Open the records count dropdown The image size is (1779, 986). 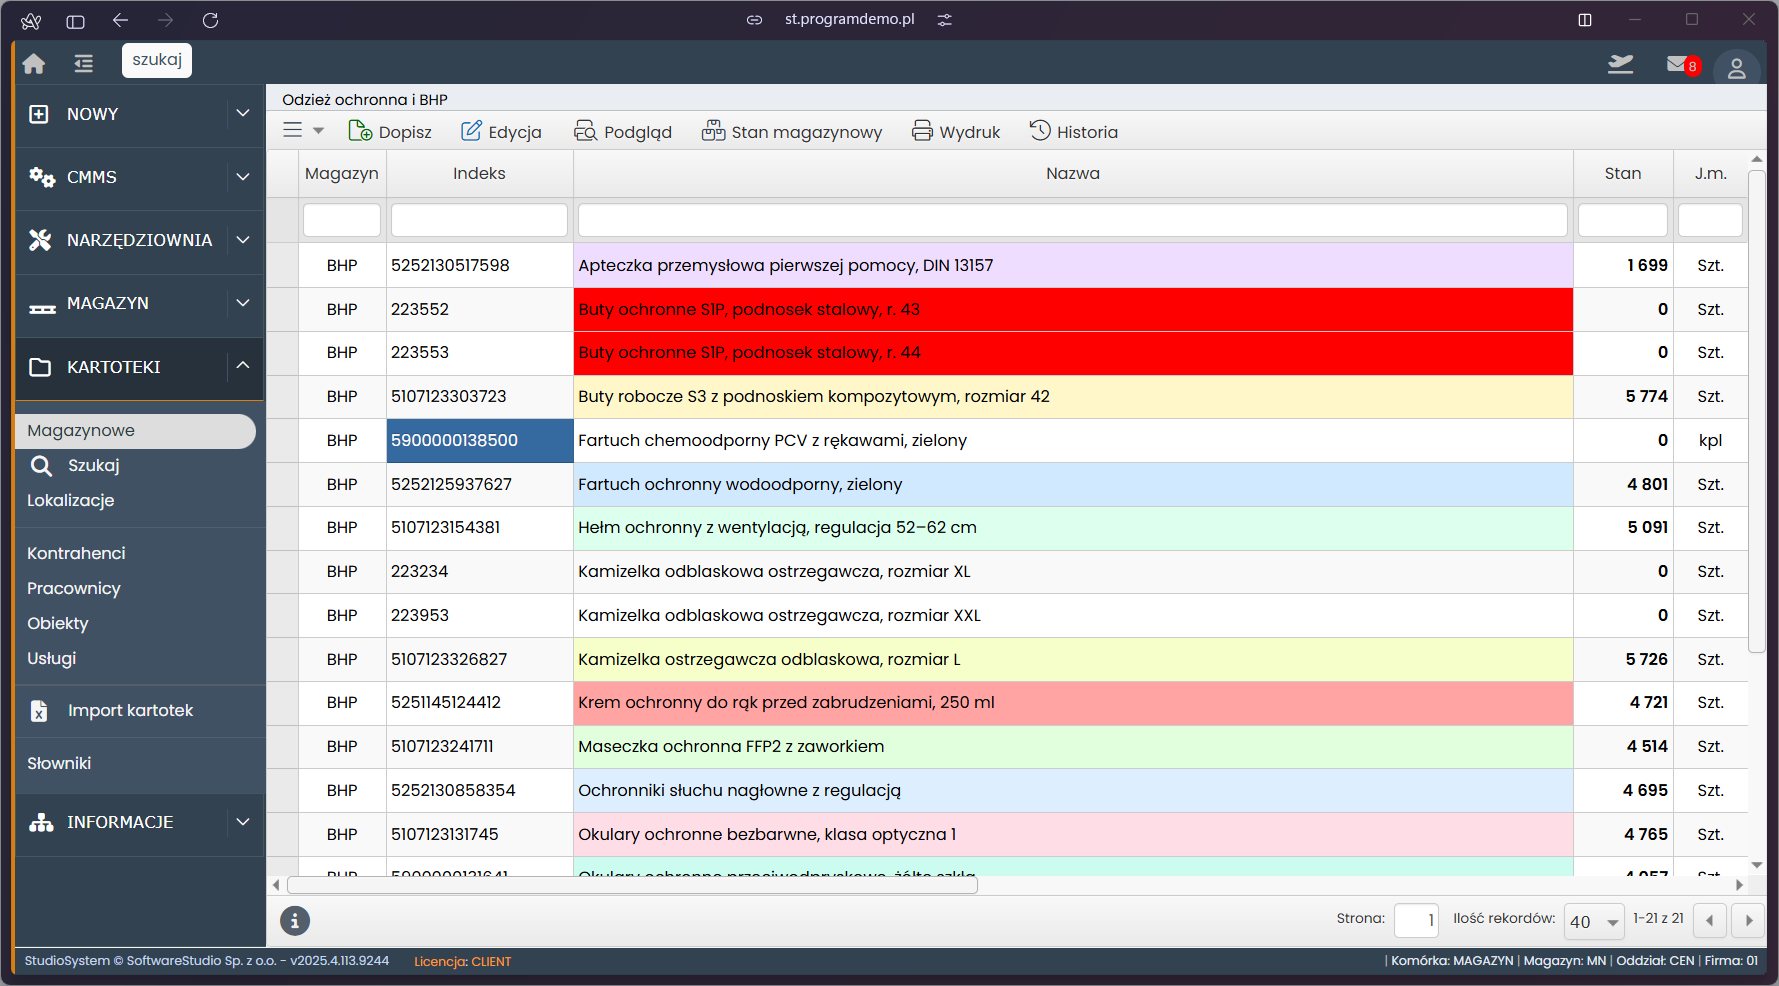1593,922
